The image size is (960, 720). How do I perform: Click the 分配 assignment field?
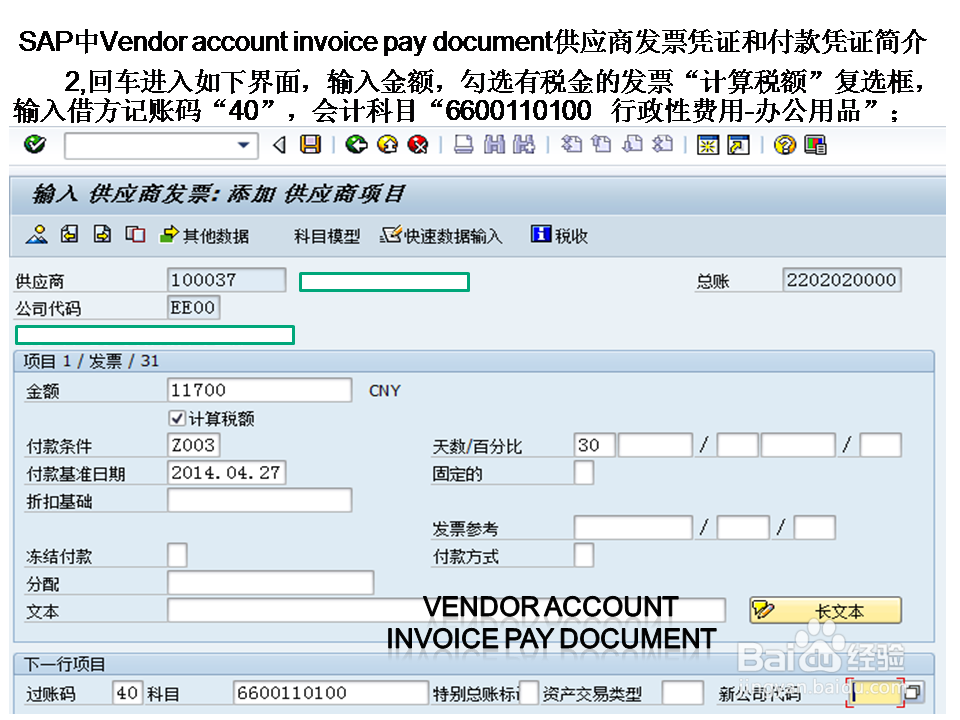(x=271, y=583)
